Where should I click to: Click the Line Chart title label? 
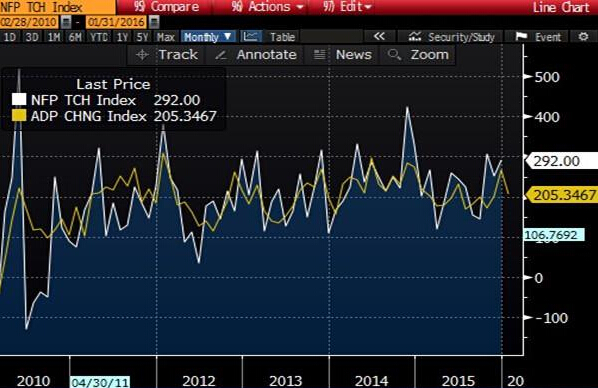pos(561,7)
